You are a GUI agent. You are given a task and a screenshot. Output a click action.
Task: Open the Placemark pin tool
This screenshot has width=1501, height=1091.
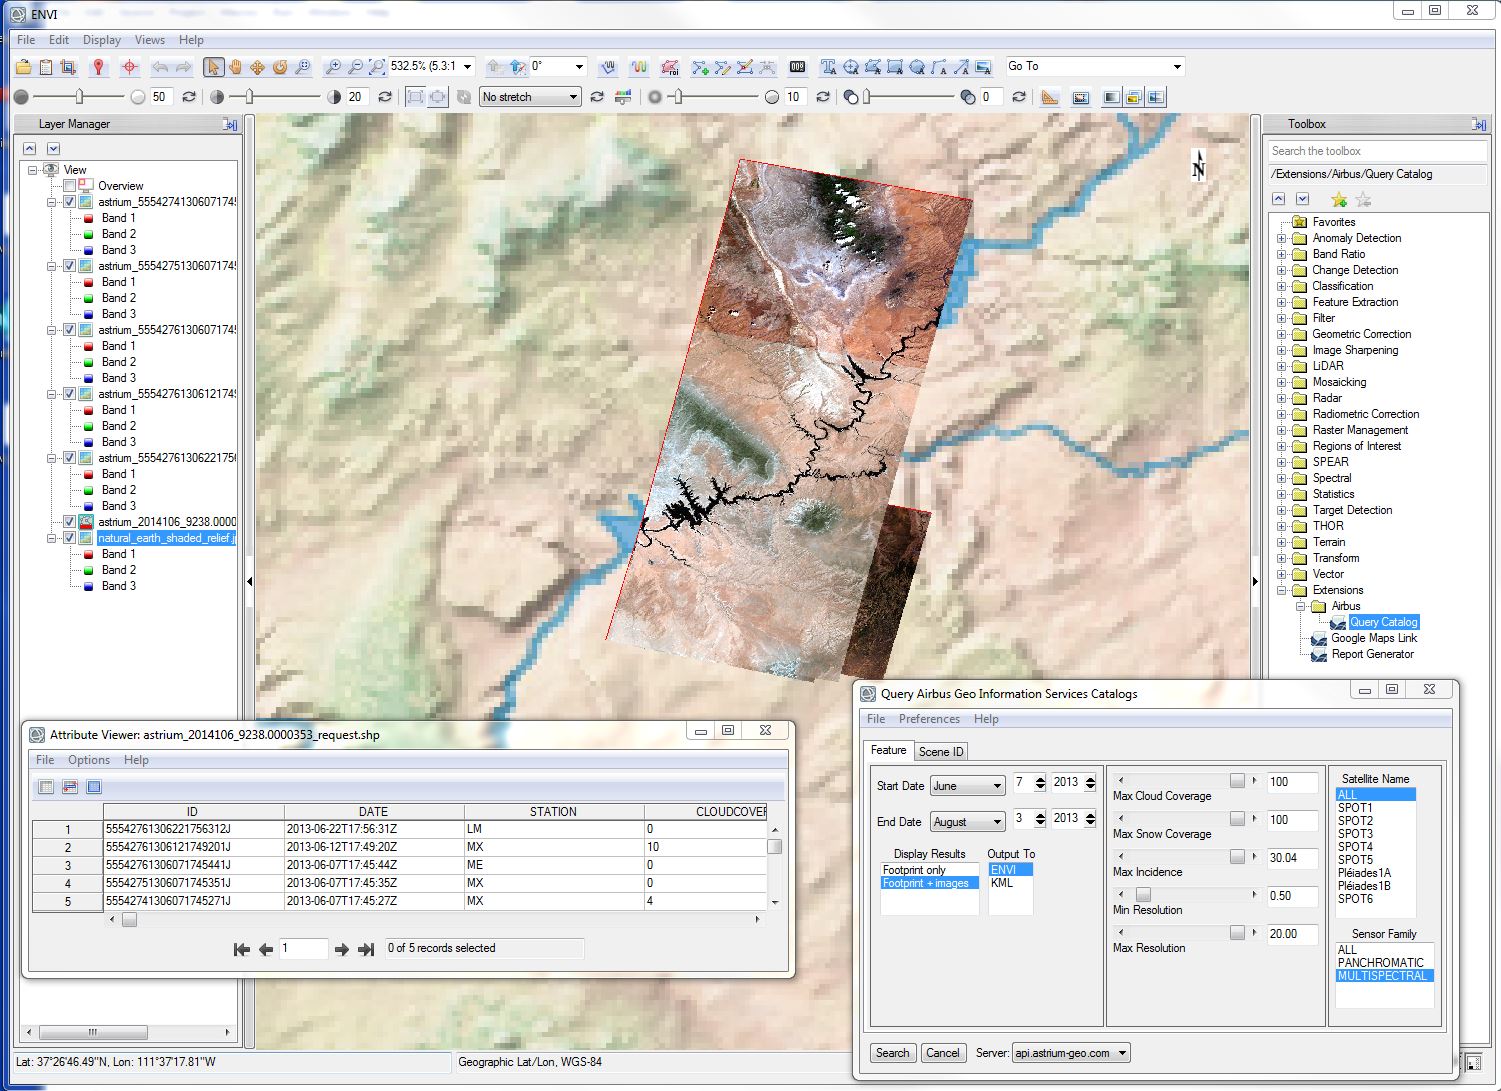pos(99,66)
